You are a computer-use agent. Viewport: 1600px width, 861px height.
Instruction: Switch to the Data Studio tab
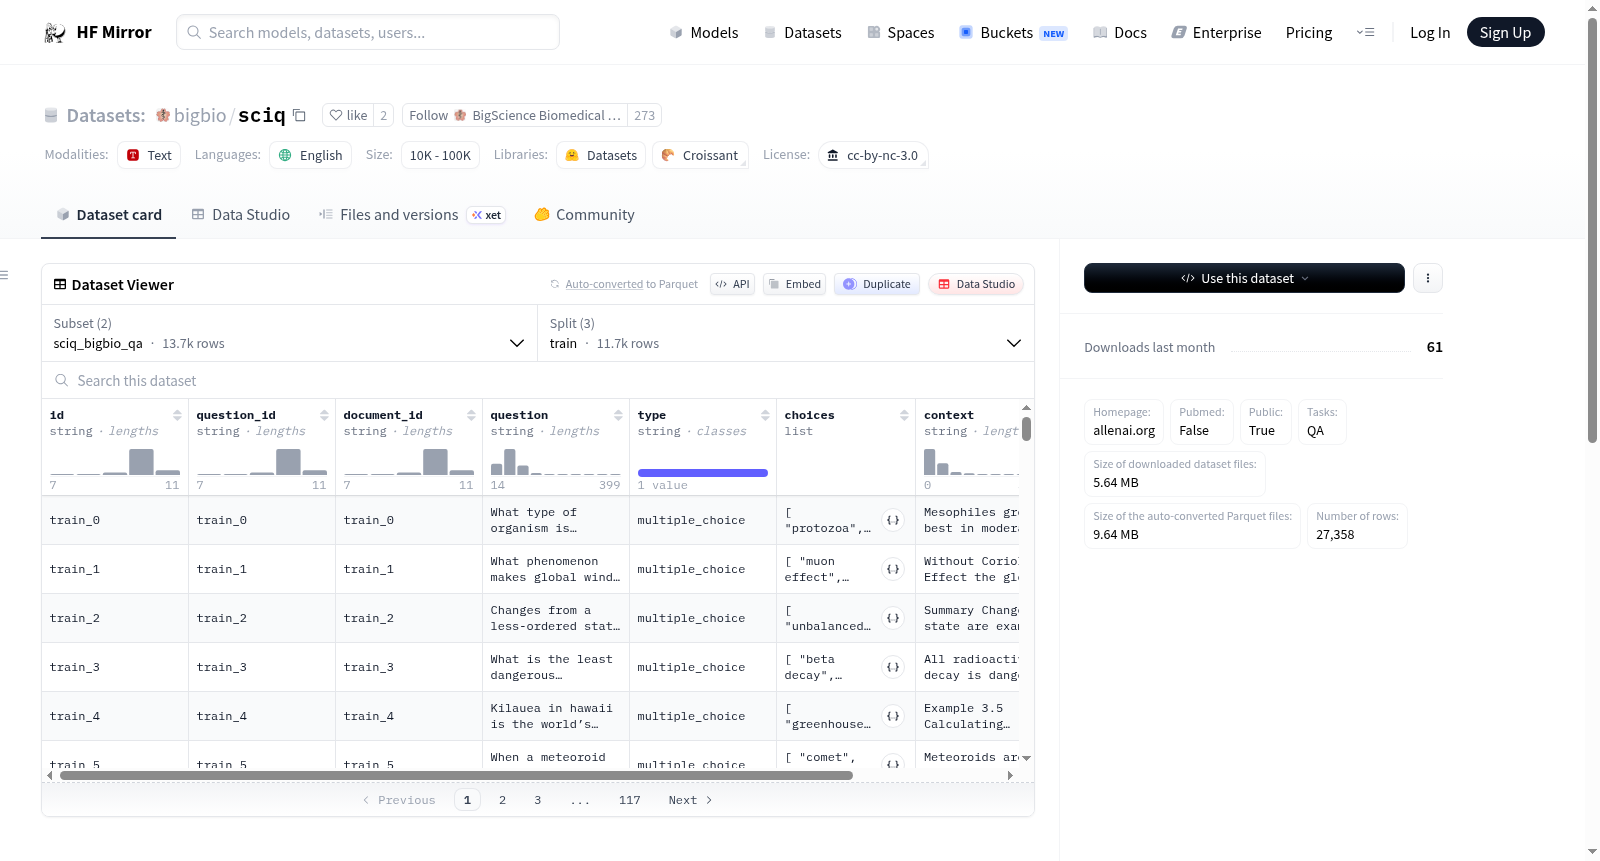click(241, 215)
